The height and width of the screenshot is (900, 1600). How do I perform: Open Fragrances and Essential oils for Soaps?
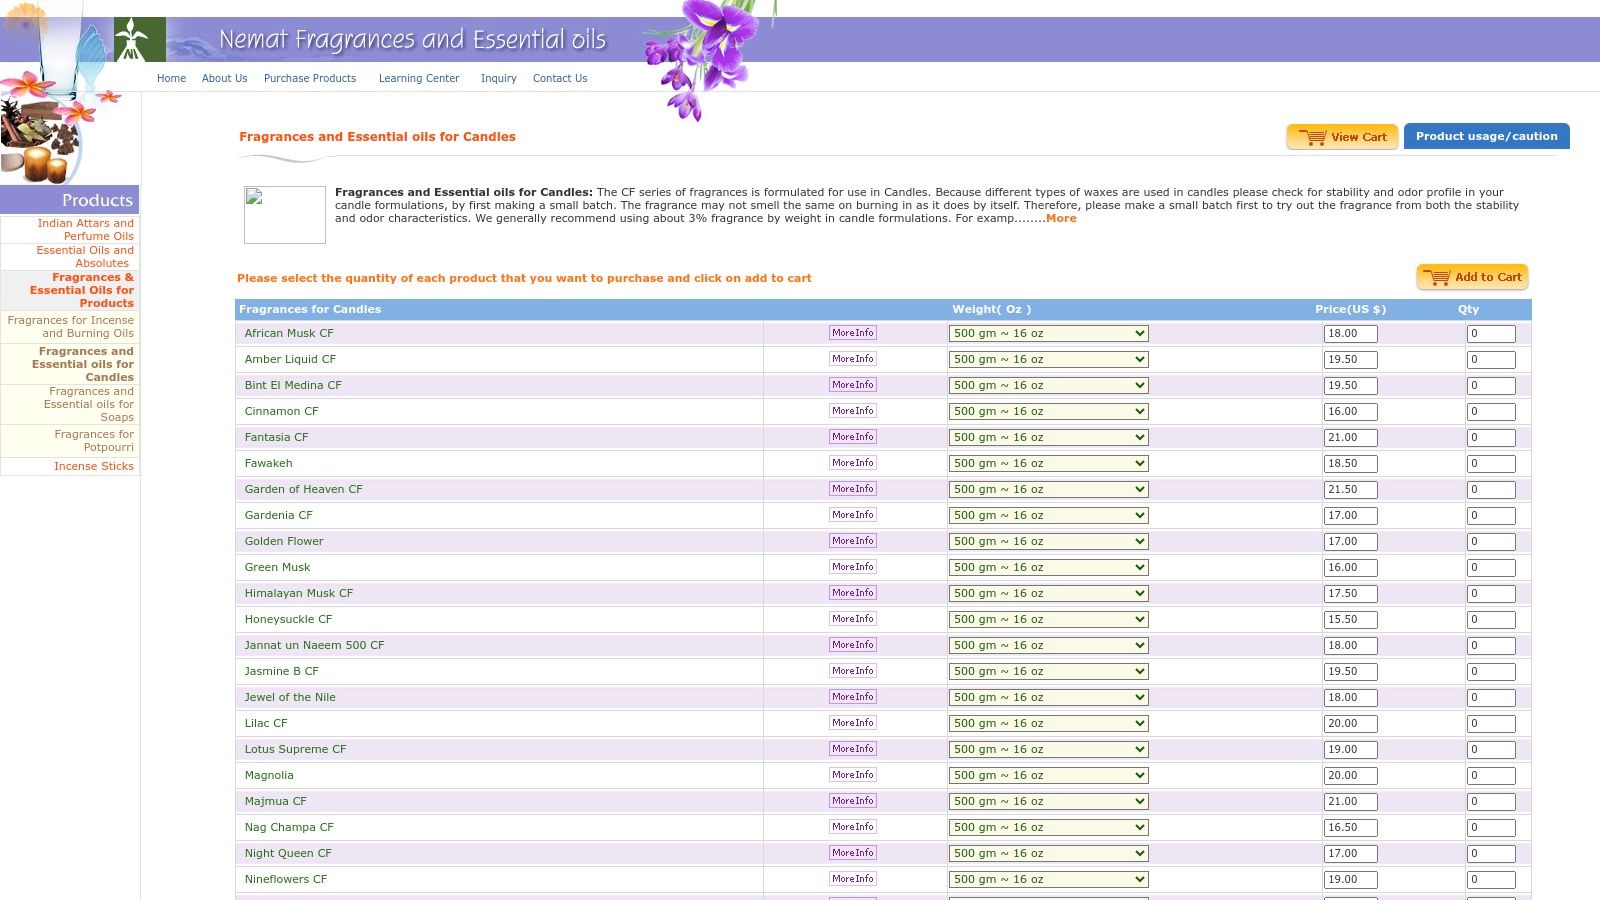[89, 404]
